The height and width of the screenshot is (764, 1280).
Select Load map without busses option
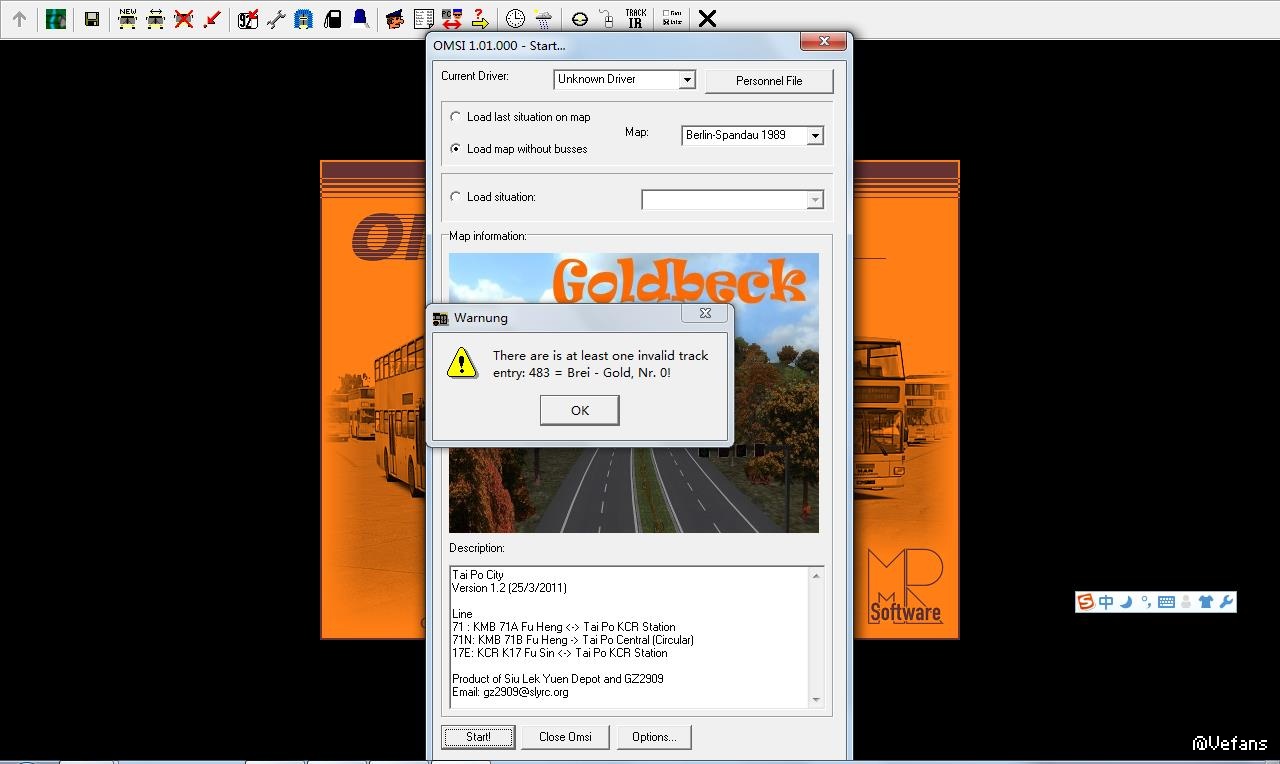click(x=456, y=149)
